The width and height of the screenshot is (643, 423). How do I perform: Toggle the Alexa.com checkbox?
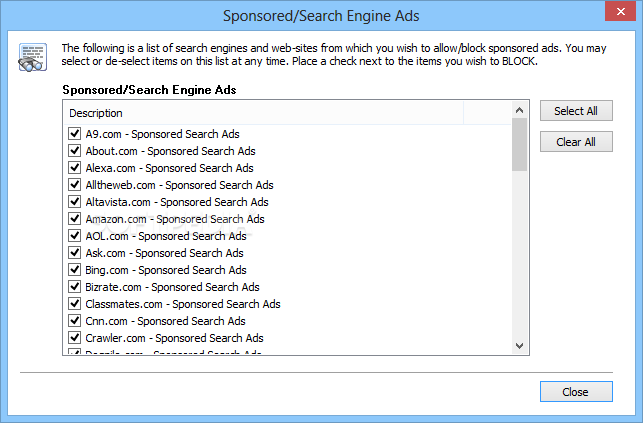75,168
